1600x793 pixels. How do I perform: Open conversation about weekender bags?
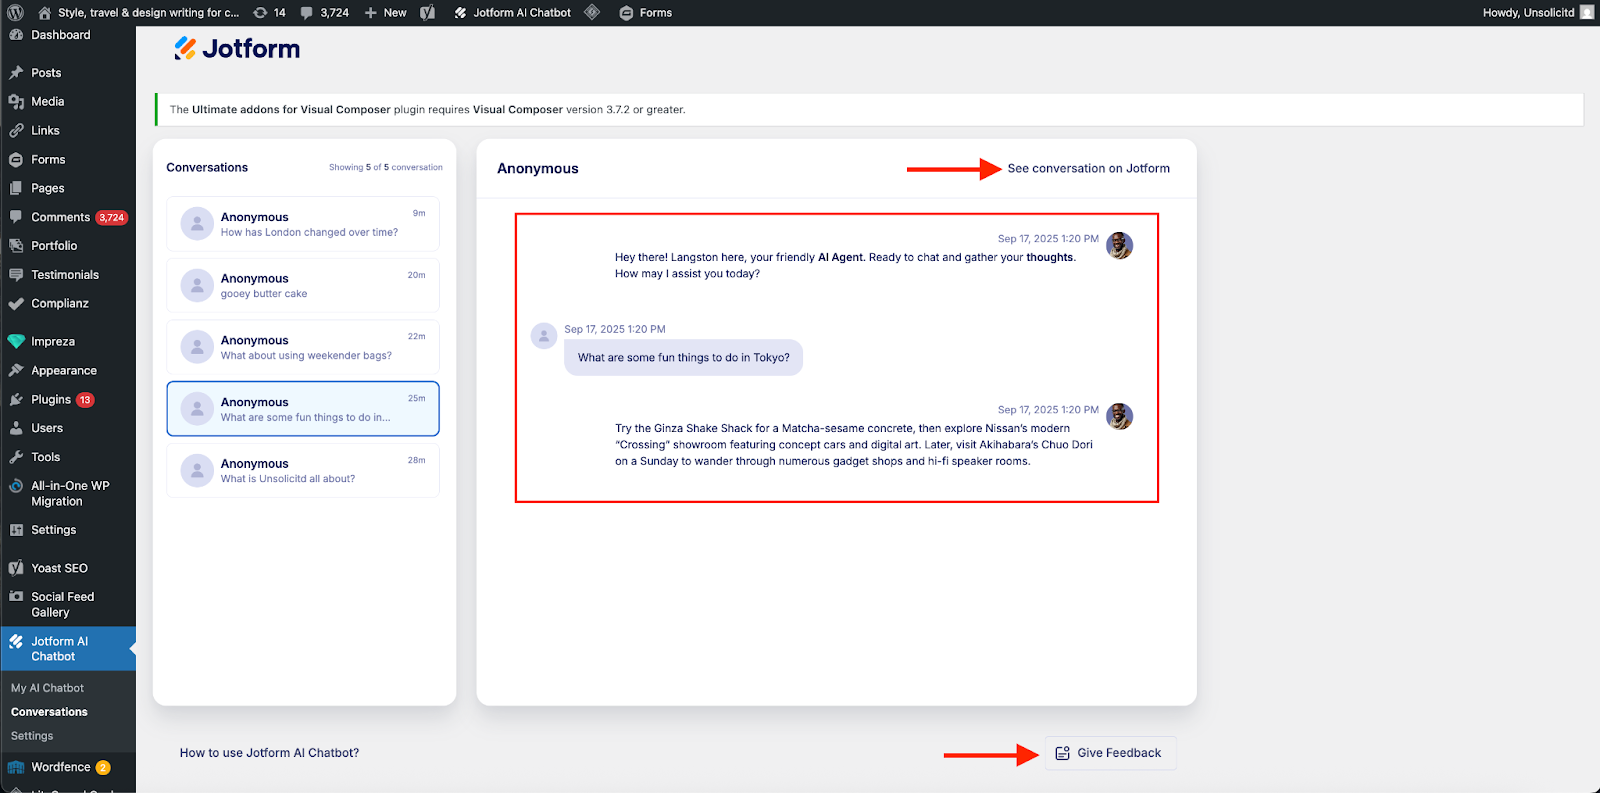303,347
